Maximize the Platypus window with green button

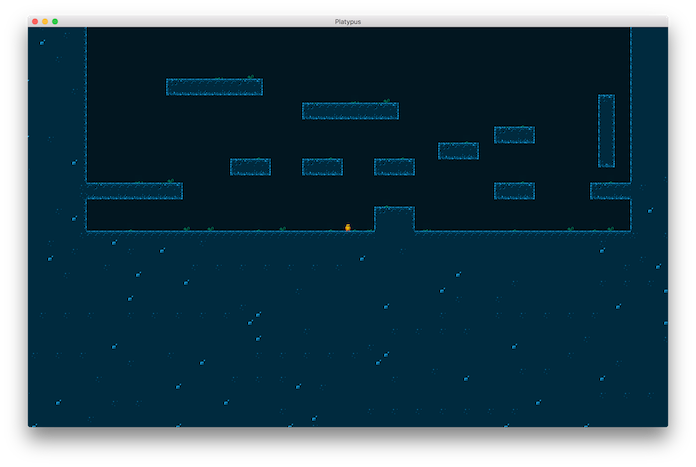[55, 21]
